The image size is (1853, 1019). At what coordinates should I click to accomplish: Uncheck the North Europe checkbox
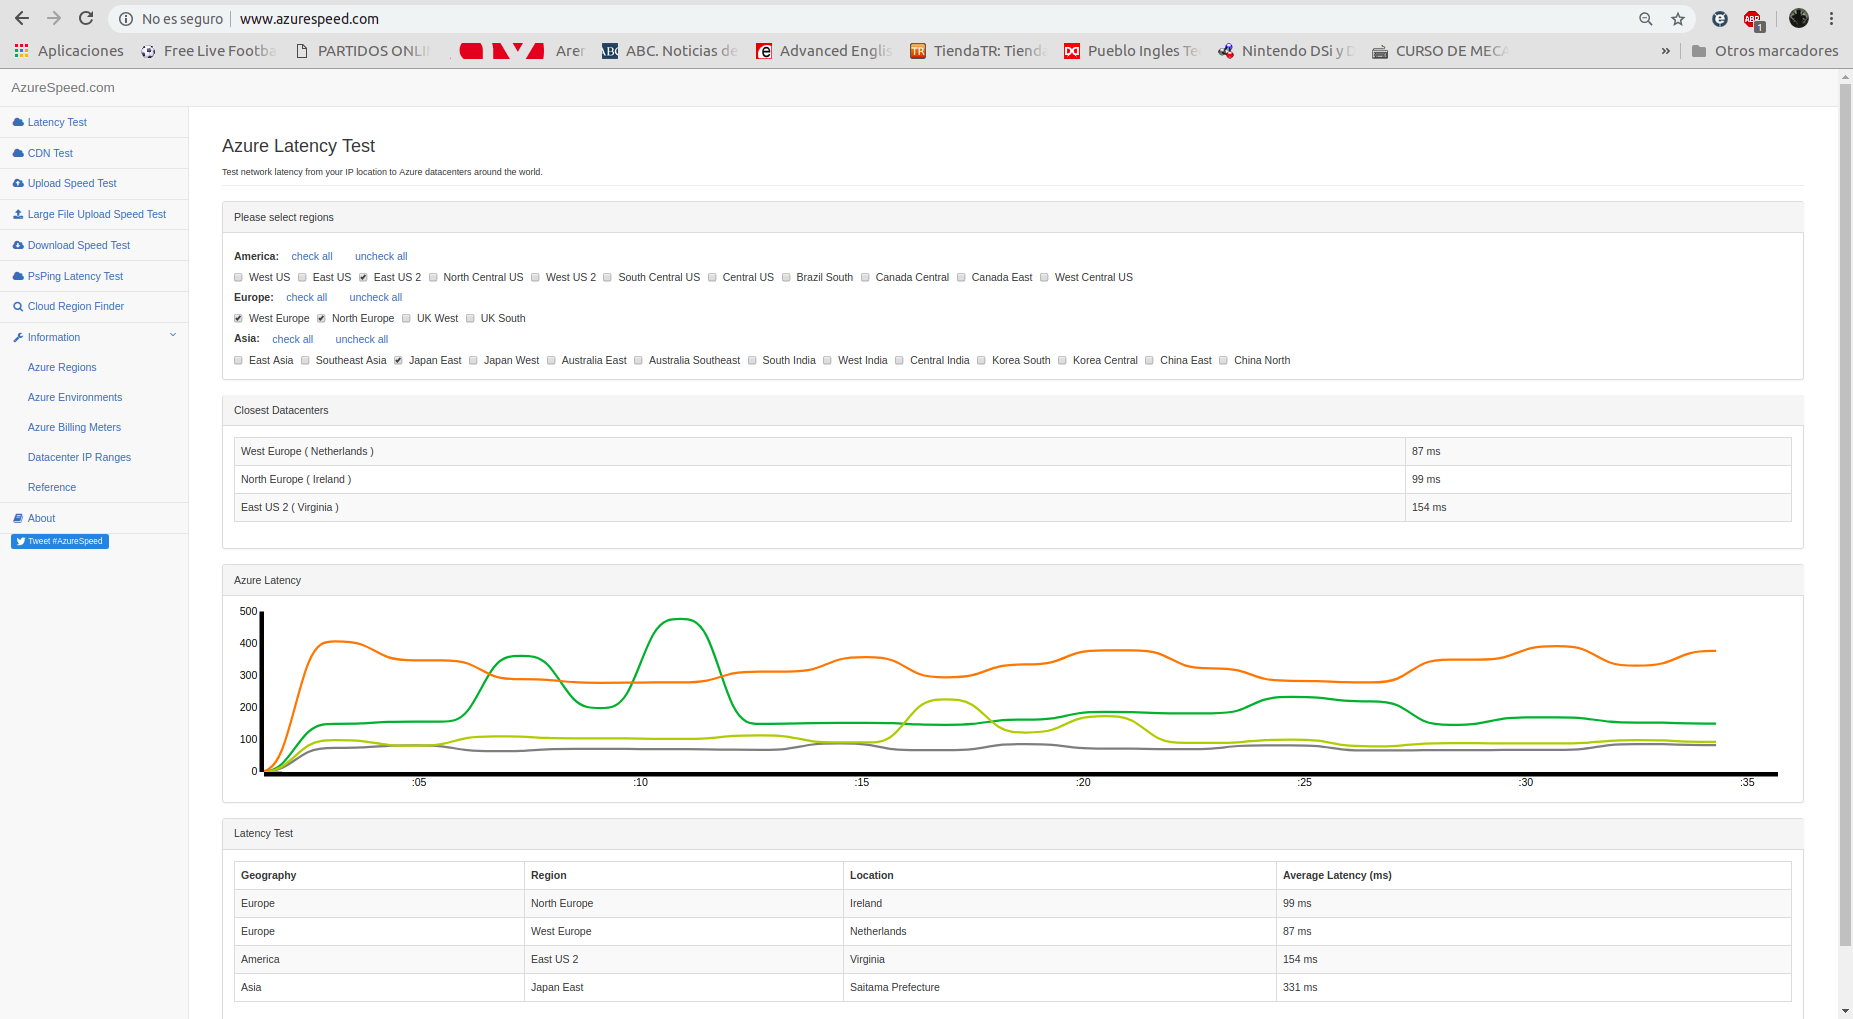tap(321, 319)
